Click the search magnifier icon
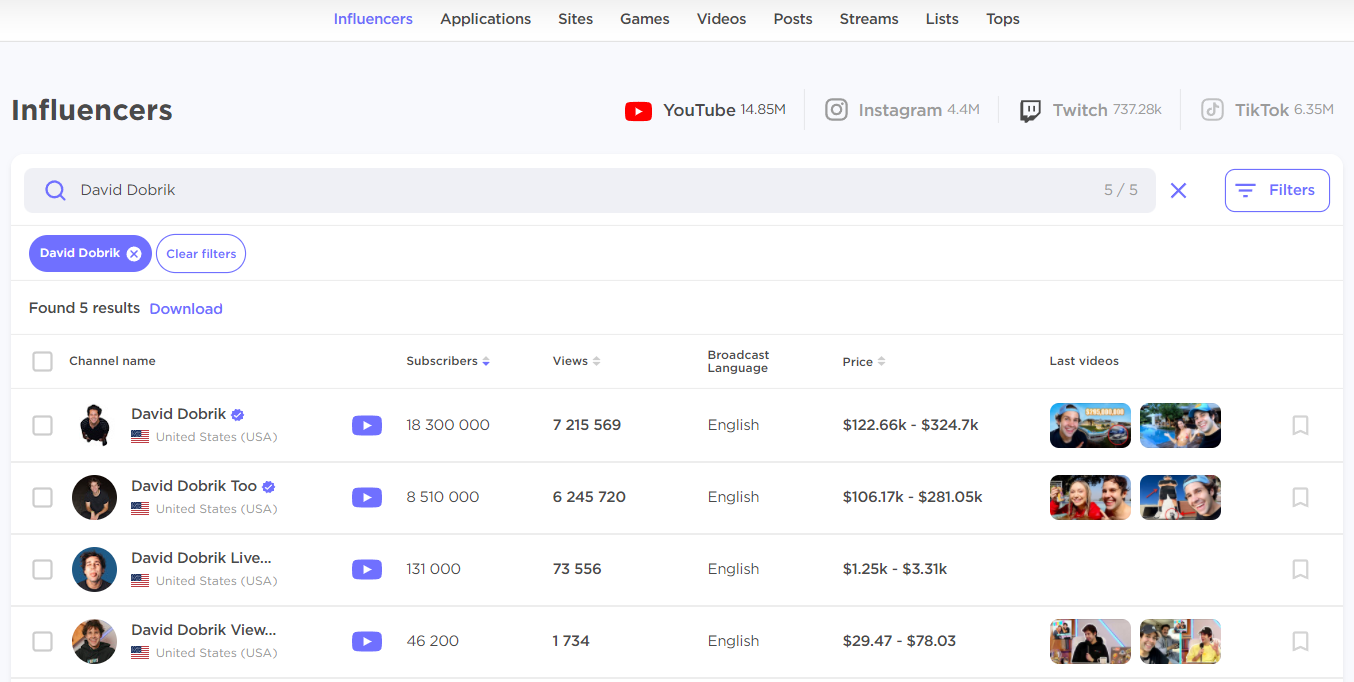Viewport: 1354px width, 682px height. [x=56, y=190]
